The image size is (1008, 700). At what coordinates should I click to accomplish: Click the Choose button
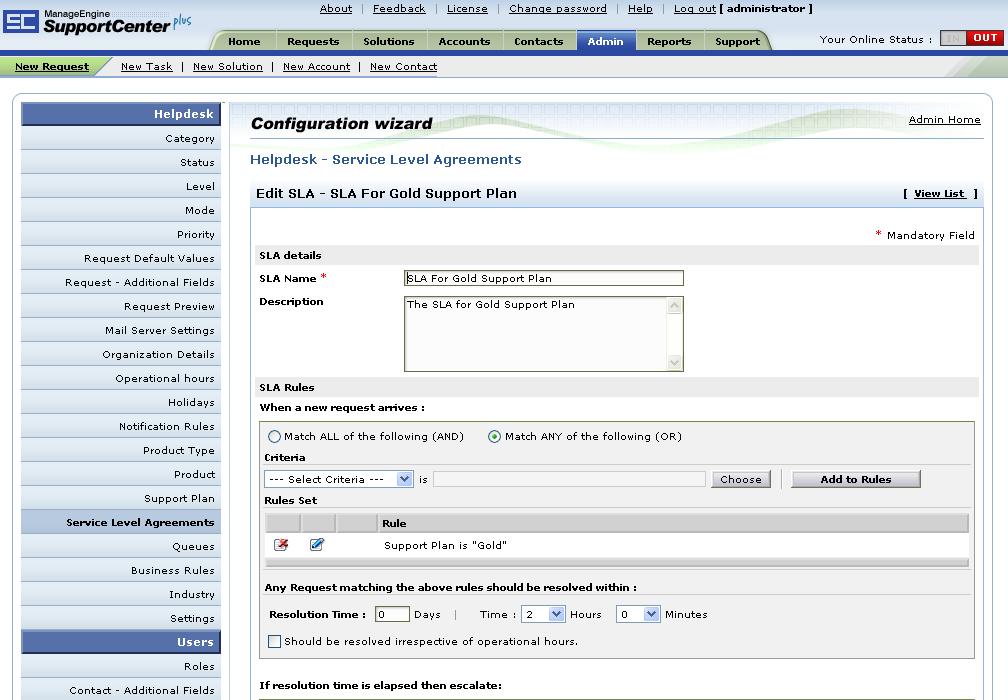[x=741, y=480]
